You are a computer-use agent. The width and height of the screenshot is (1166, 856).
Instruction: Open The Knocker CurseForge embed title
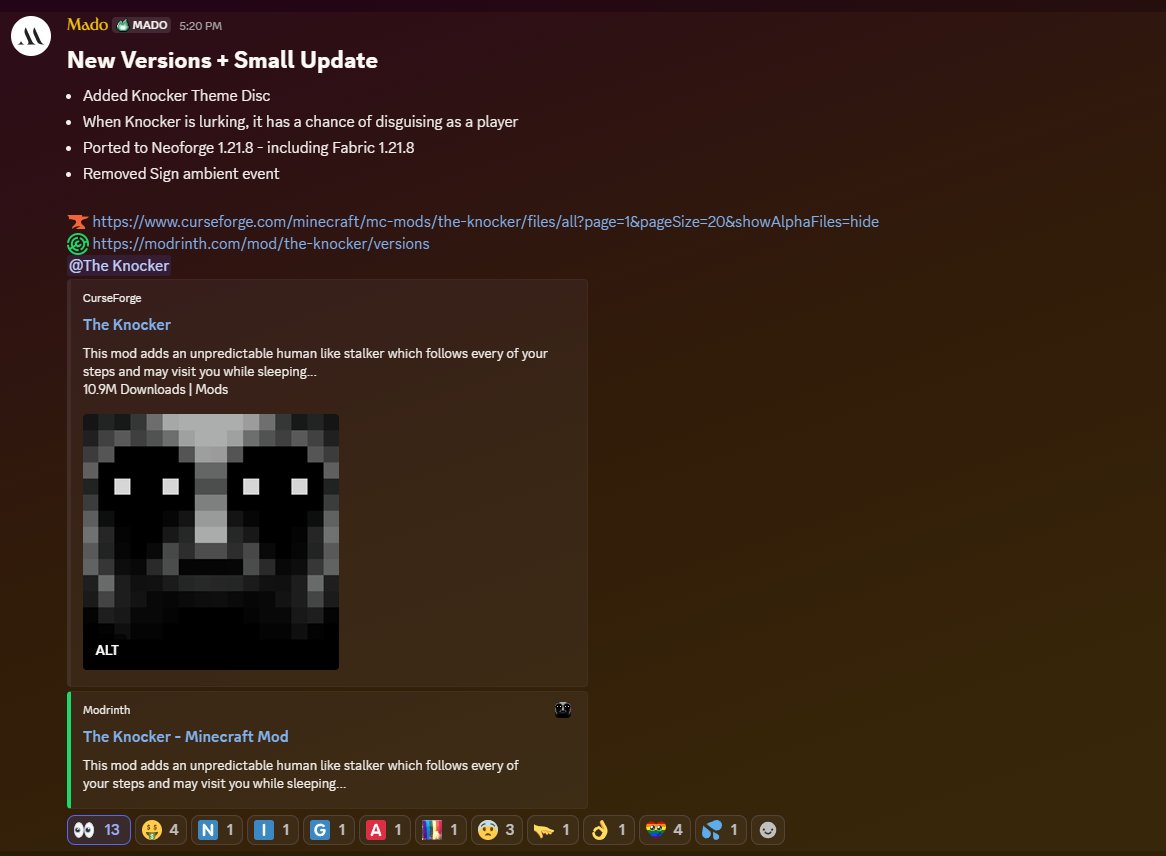(x=126, y=324)
